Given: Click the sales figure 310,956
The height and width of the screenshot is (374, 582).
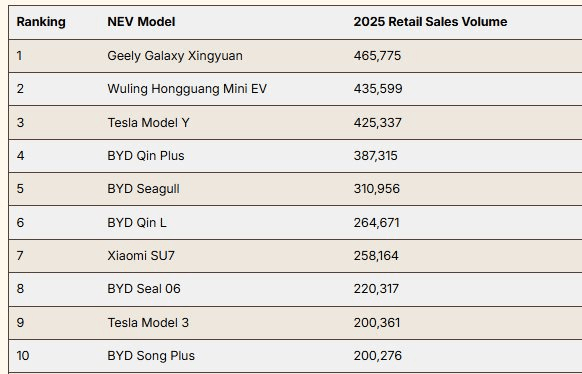Looking at the screenshot, I should point(377,189).
